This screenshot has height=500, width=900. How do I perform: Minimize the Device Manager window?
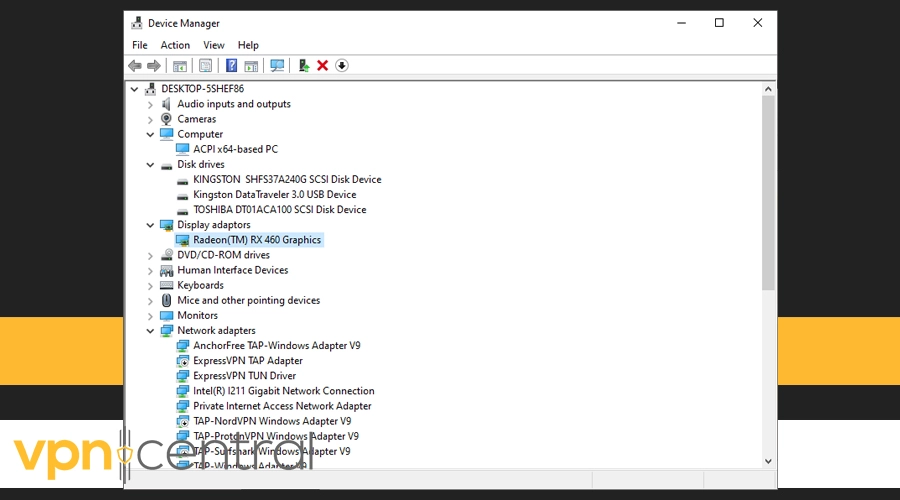pos(681,23)
